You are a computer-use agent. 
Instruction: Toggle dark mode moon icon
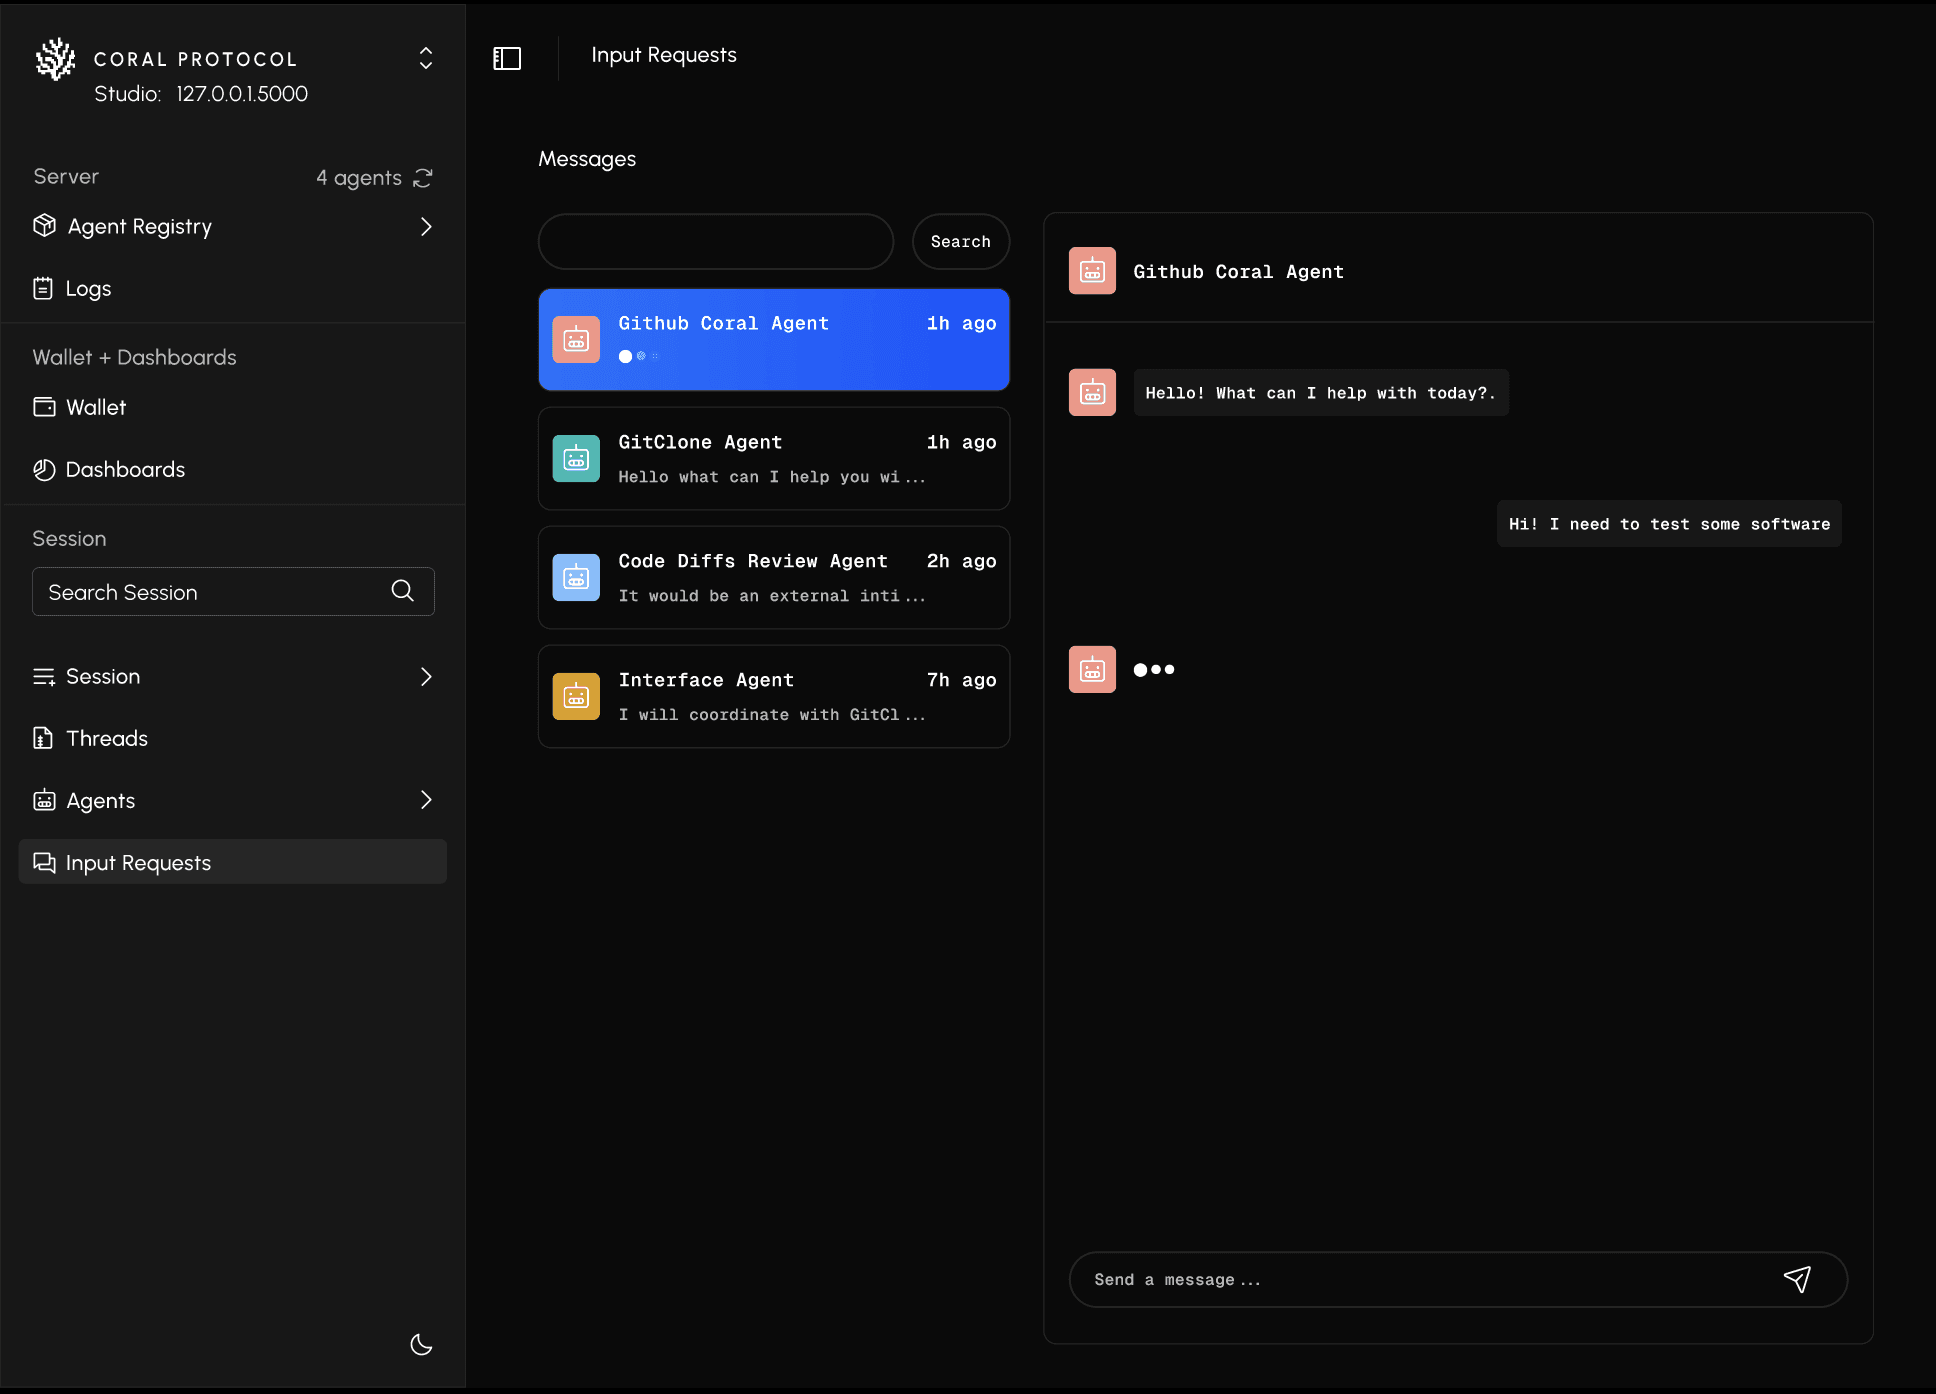pos(421,1345)
